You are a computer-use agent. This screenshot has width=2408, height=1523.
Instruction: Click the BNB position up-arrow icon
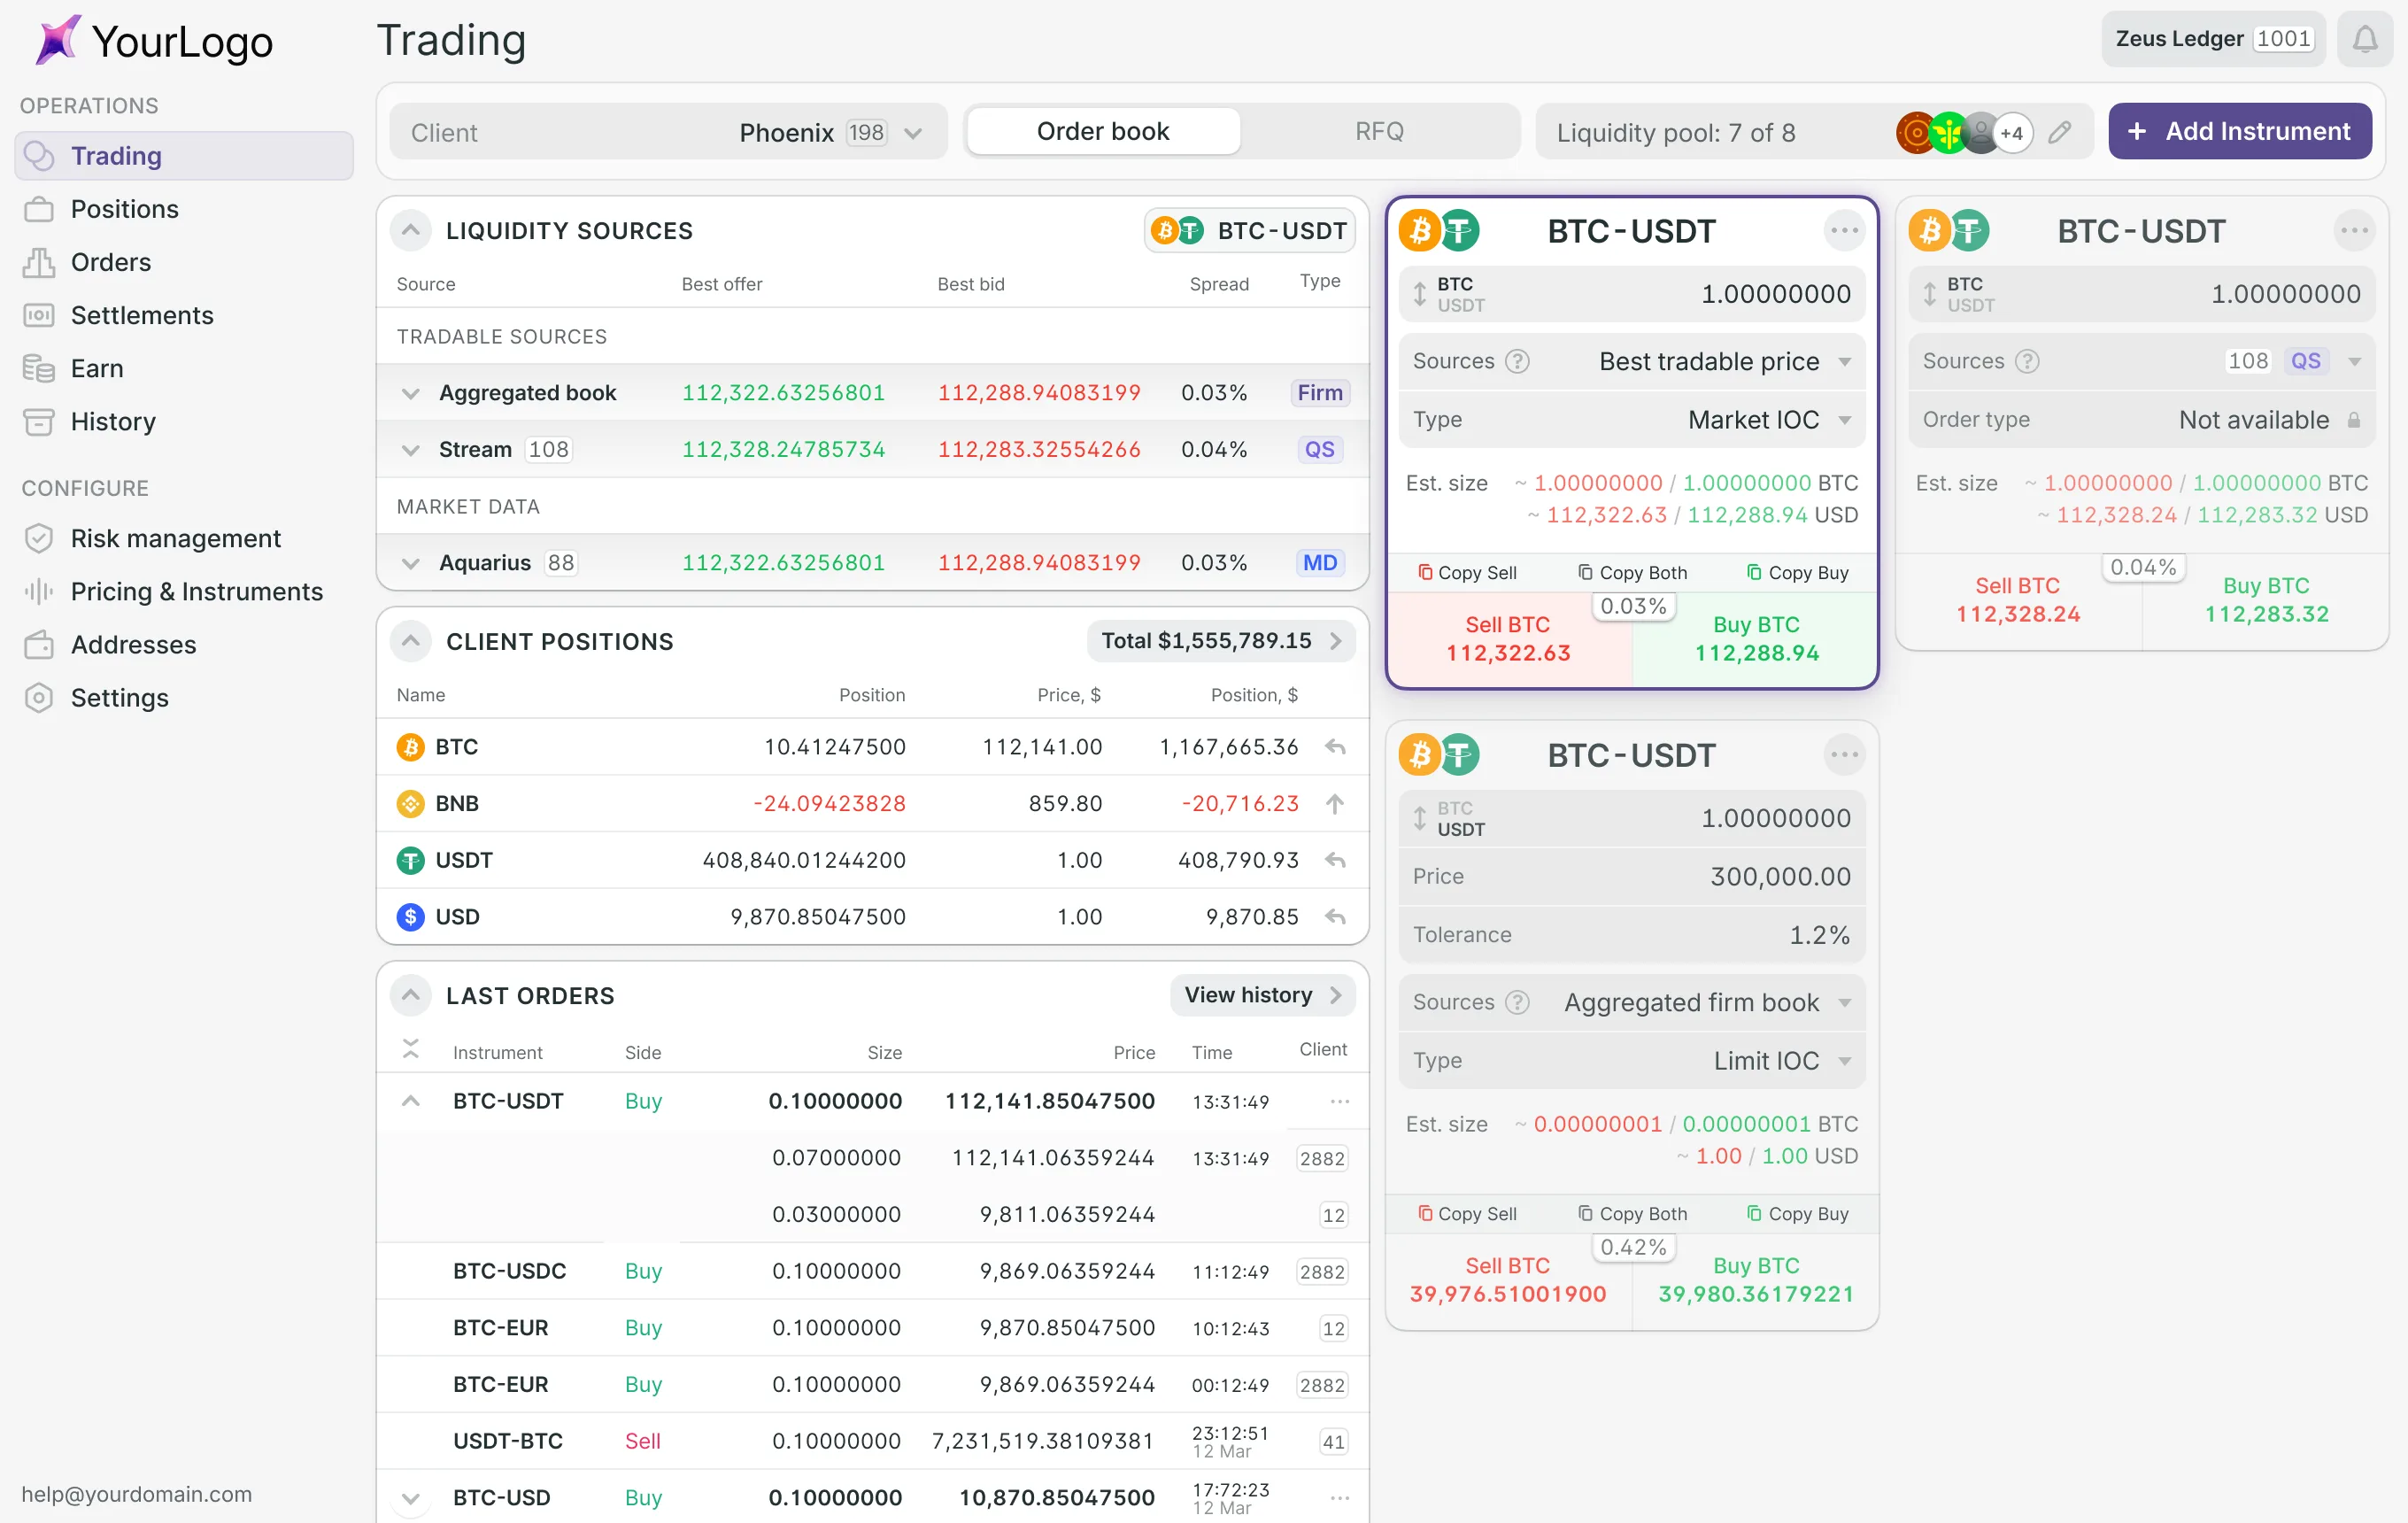(1335, 804)
